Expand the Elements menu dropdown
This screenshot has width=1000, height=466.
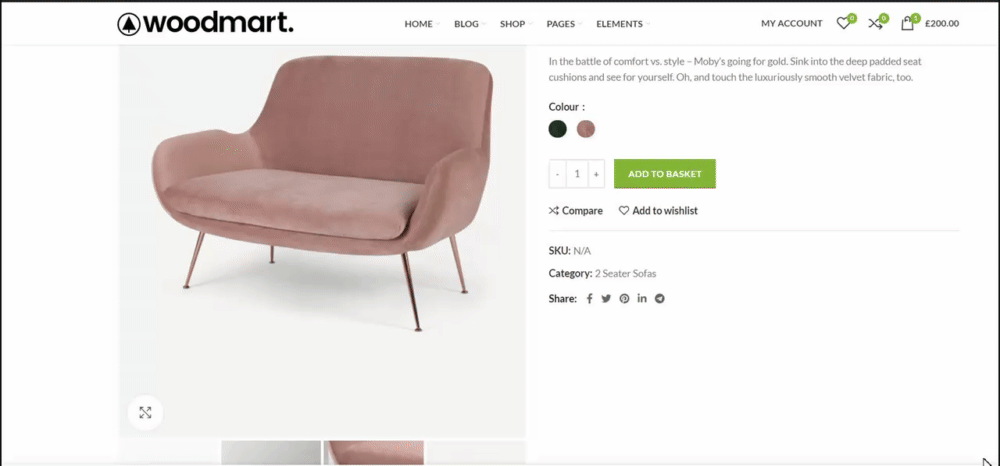pos(623,24)
